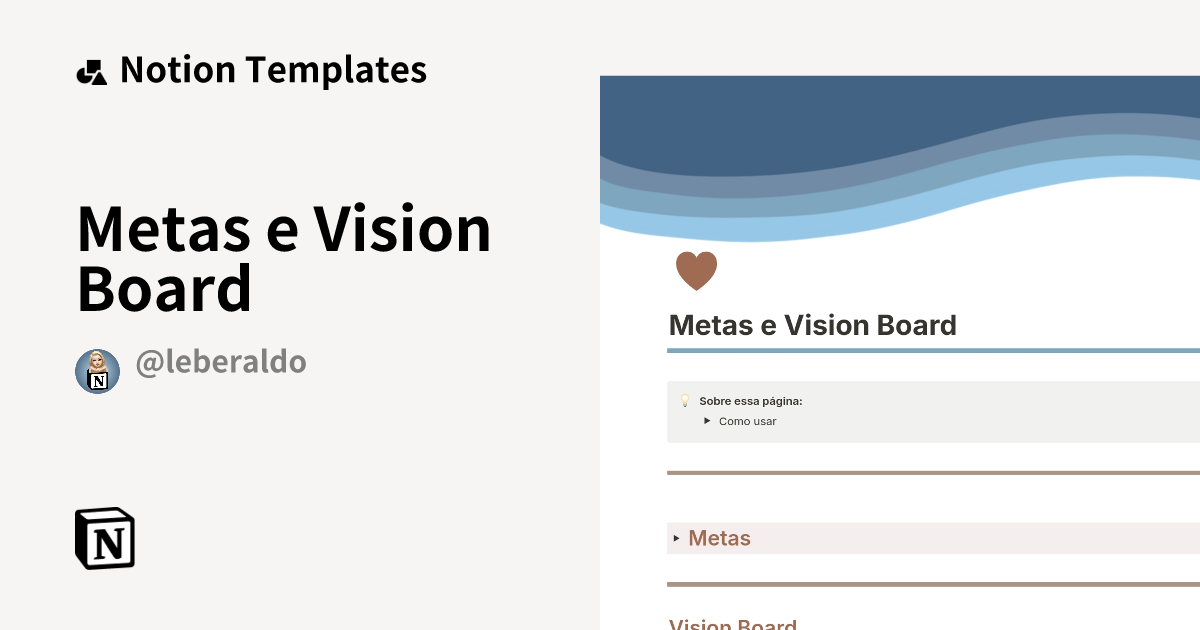Select the heart emoji above the page title
The image size is (1200, 630).
pyautogui.click(x=695, y=269)
